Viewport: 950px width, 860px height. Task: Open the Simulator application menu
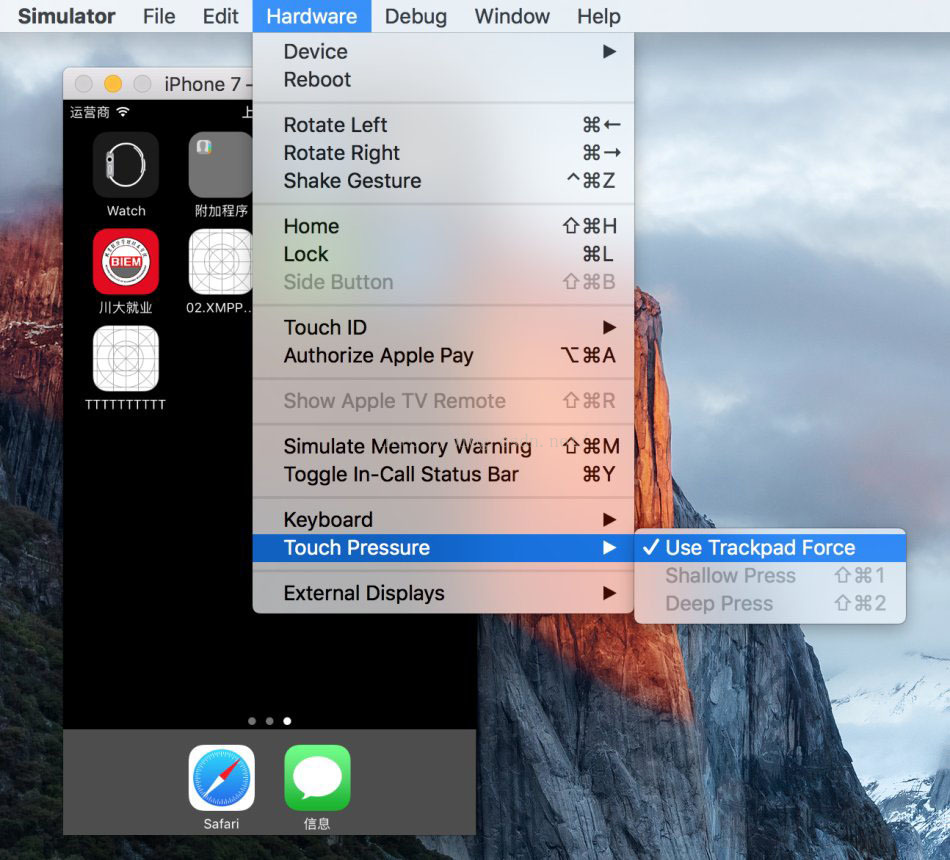[67, 16]
